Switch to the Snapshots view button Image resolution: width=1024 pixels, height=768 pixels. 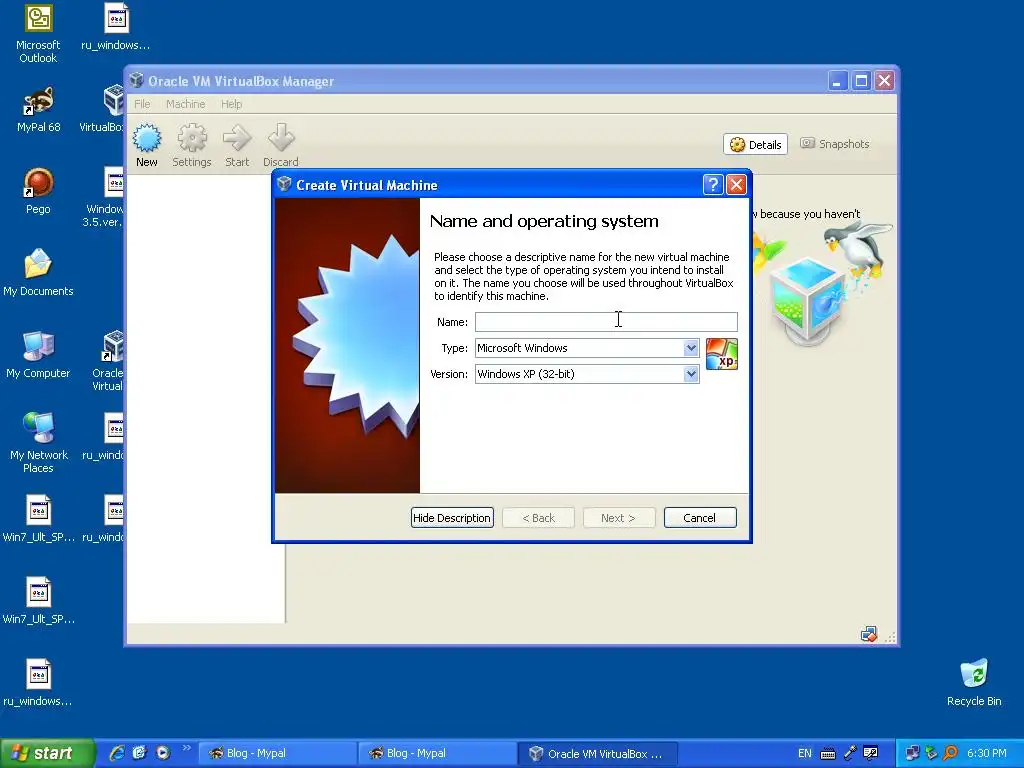[835, 144]
